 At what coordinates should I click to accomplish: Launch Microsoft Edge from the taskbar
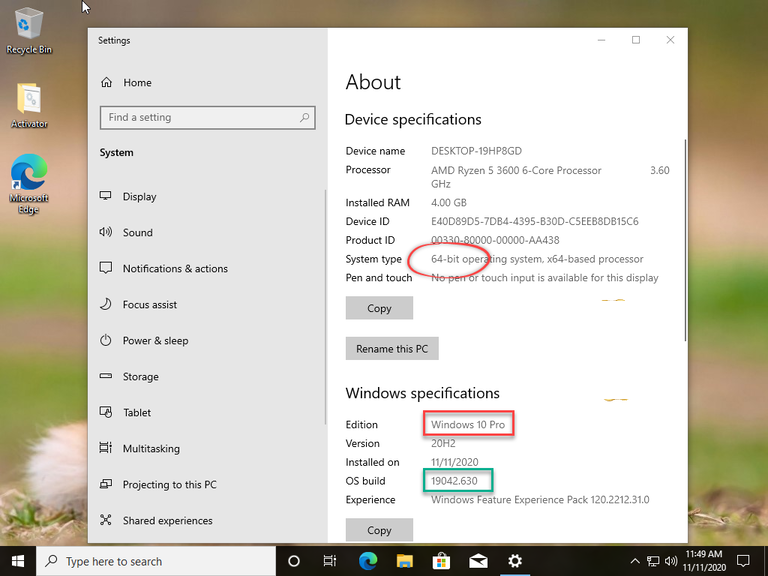[368, 561]
